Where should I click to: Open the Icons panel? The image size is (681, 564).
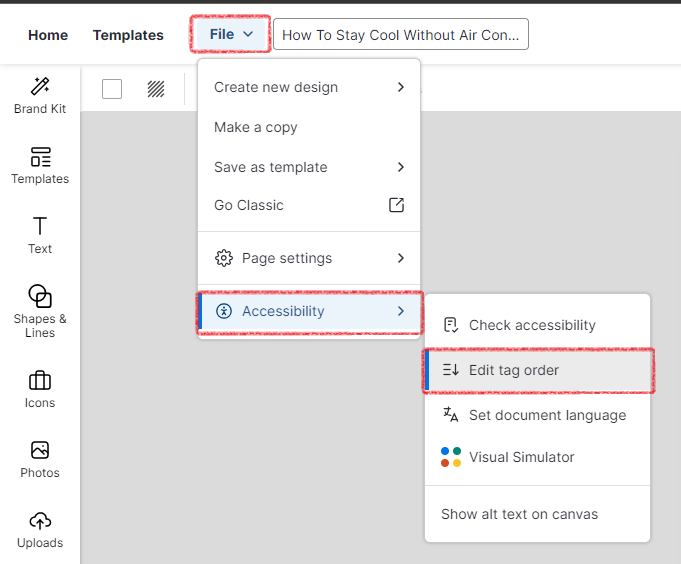point(40,389)
